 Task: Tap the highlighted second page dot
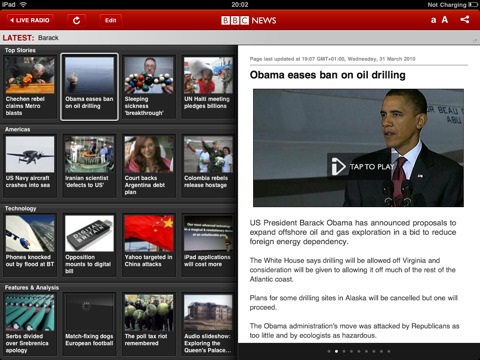coord(336,351)
